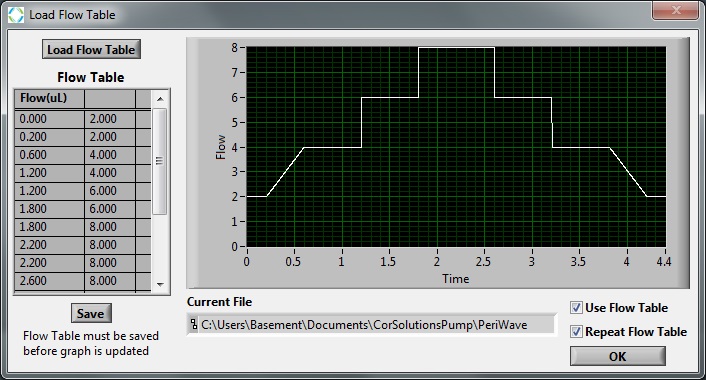The height and width of the screenshot is (380, 706).
Task: Click the 8-level plateau on flow graph
Action: click(x=456, y=47)
